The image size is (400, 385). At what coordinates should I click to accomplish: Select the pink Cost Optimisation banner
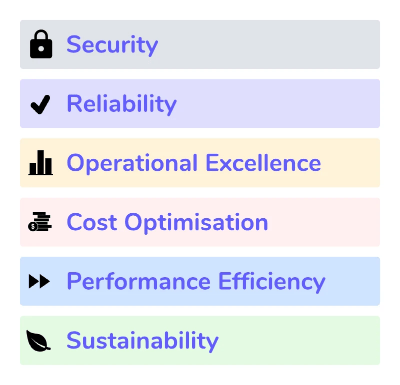point(200,222)
